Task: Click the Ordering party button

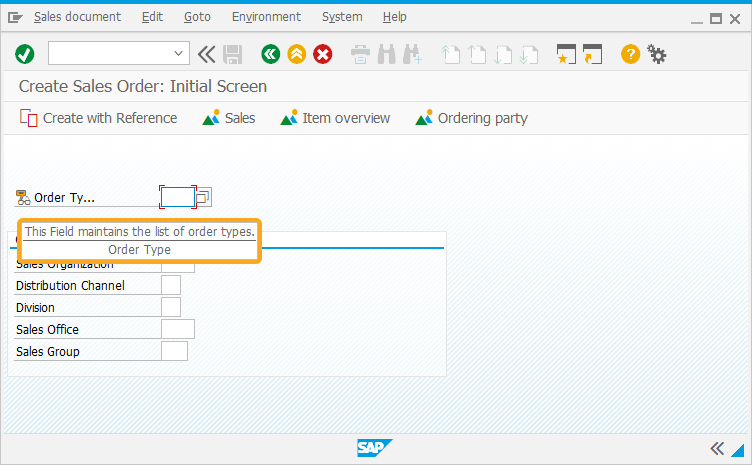Action: click(471, 118)
